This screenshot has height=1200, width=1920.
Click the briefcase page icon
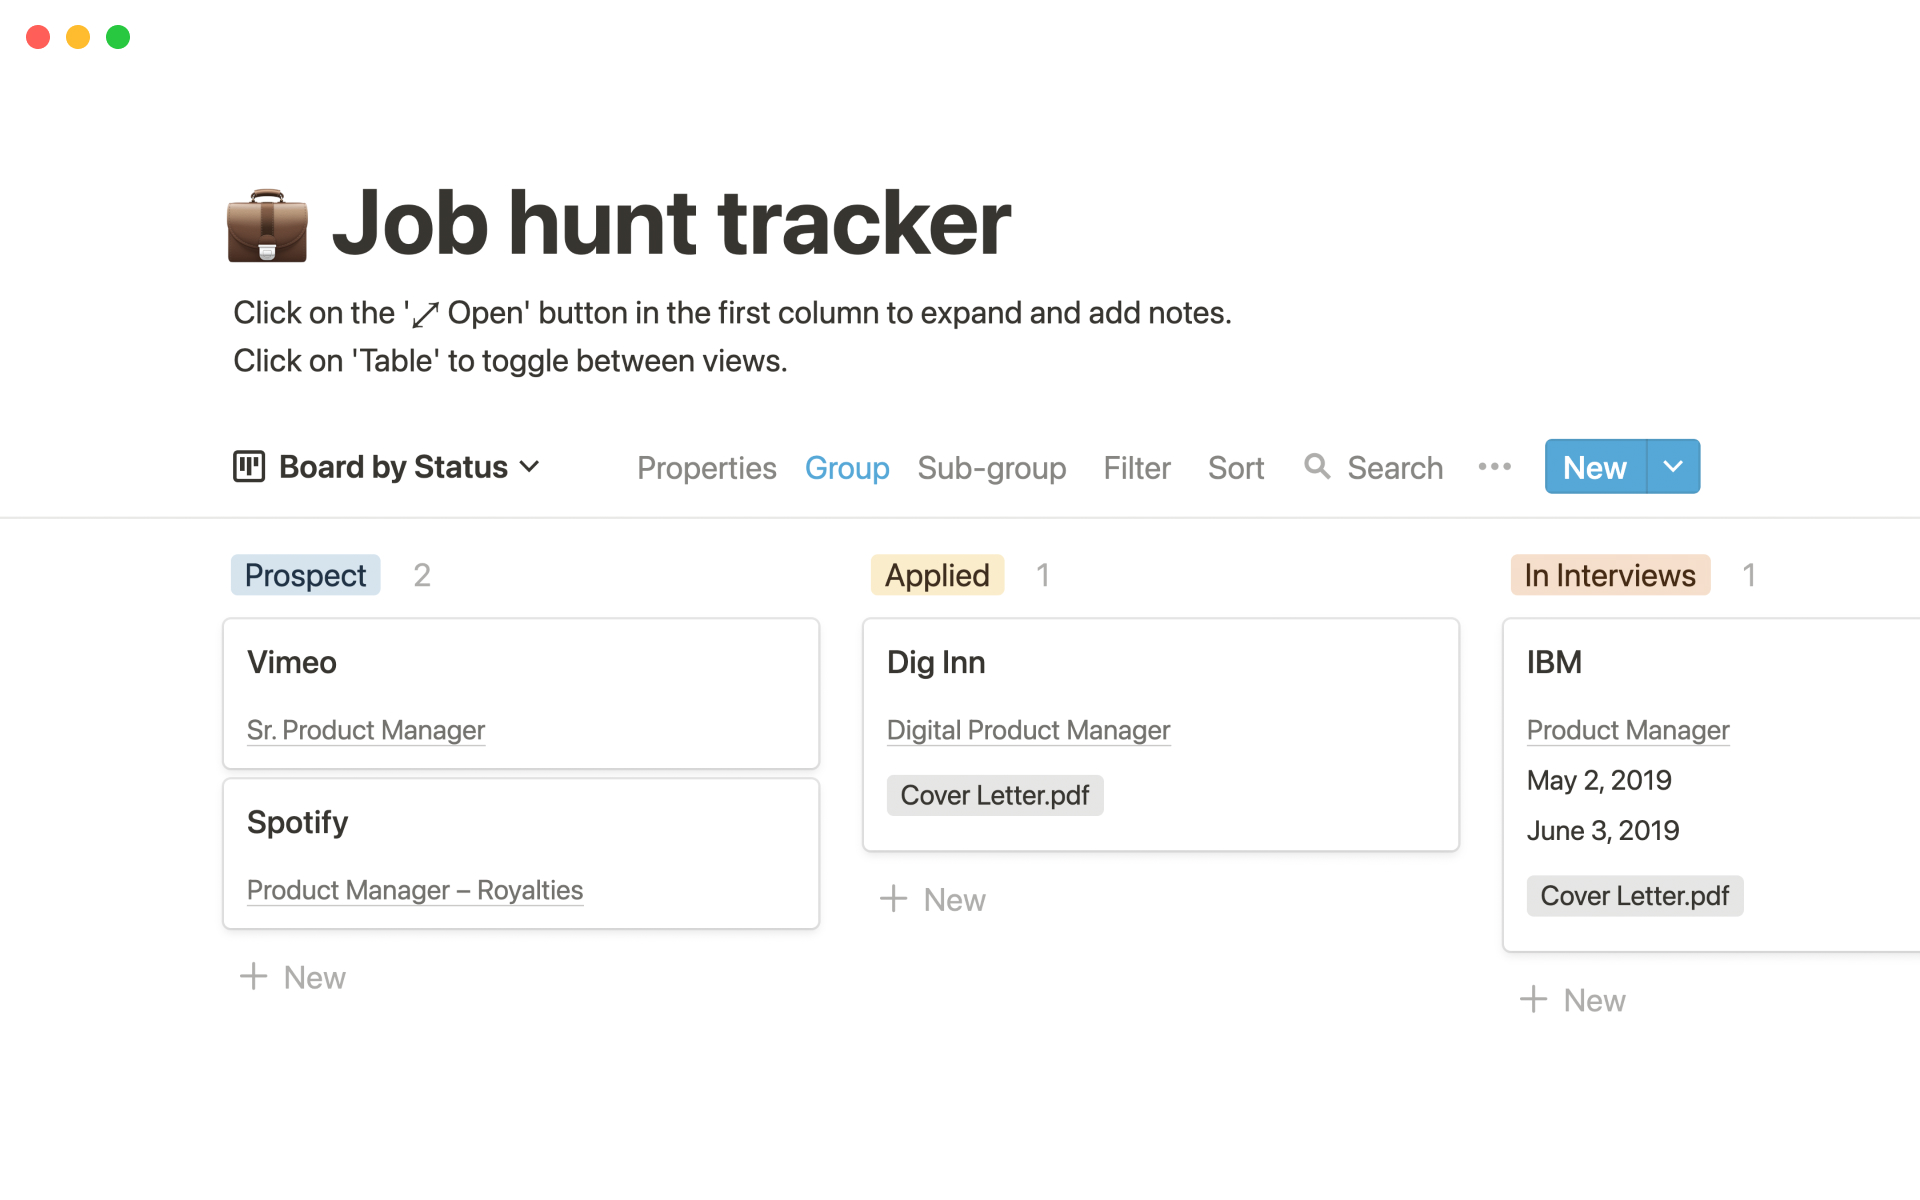tap(267, 225)
